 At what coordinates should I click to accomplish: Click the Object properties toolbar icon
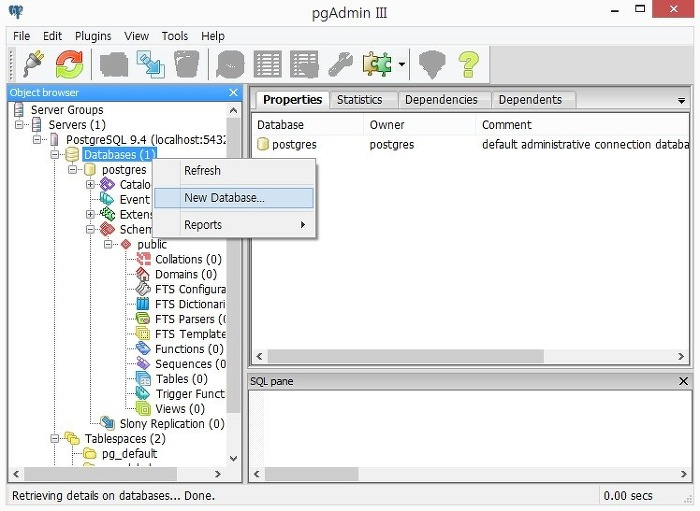pyautogui.click(x=114, y=64)
